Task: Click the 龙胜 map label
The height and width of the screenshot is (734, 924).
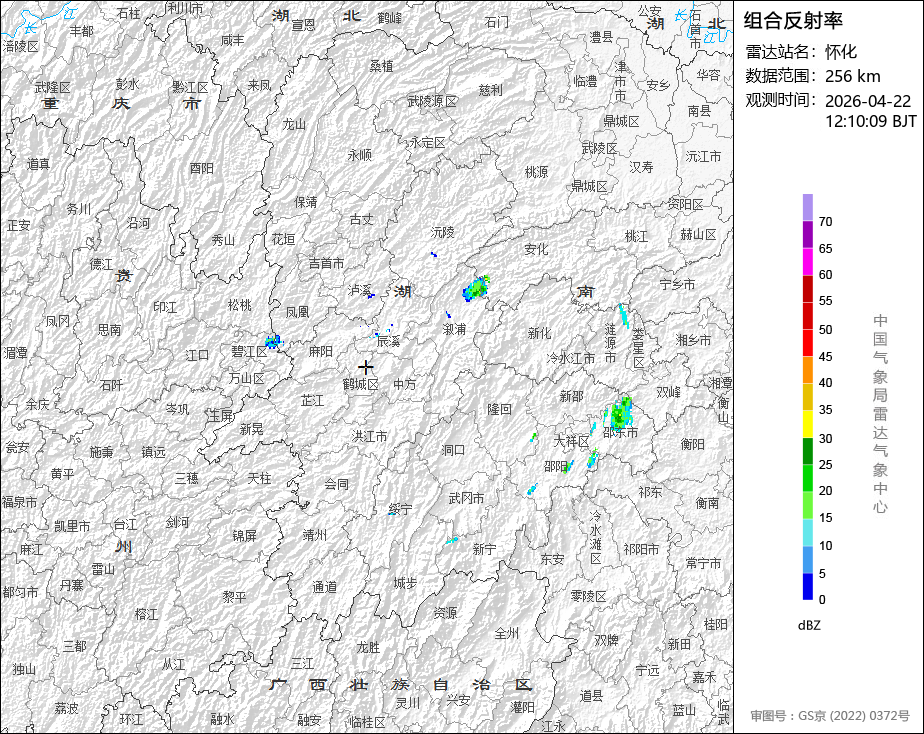Action: click(368, 647)
